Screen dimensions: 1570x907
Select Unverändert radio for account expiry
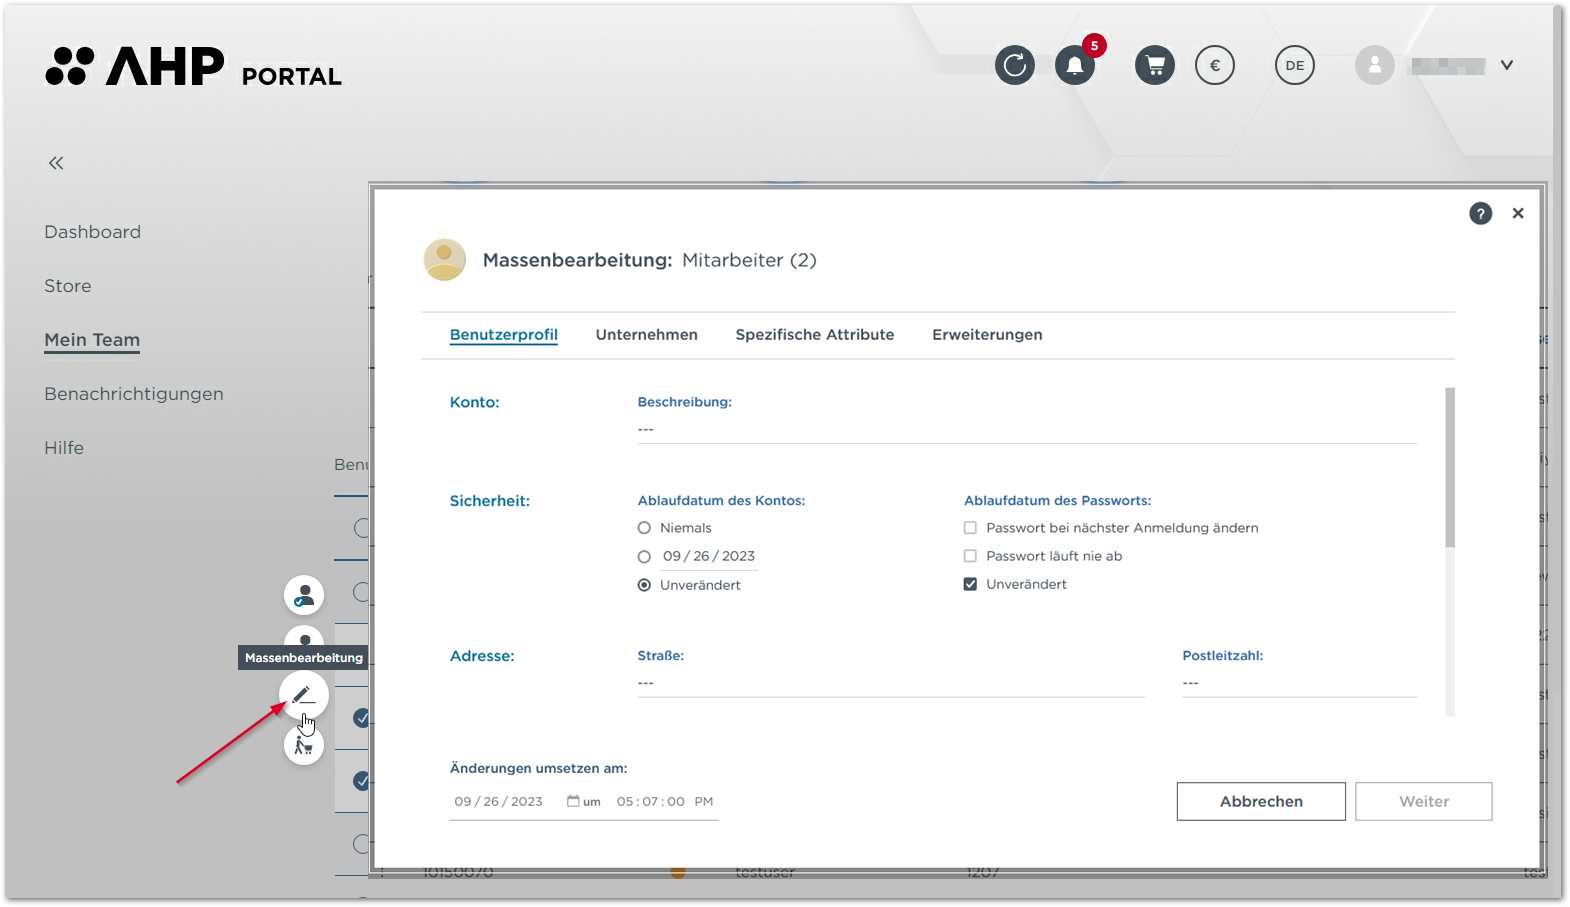pyautogui.click(x=644, y=585)
